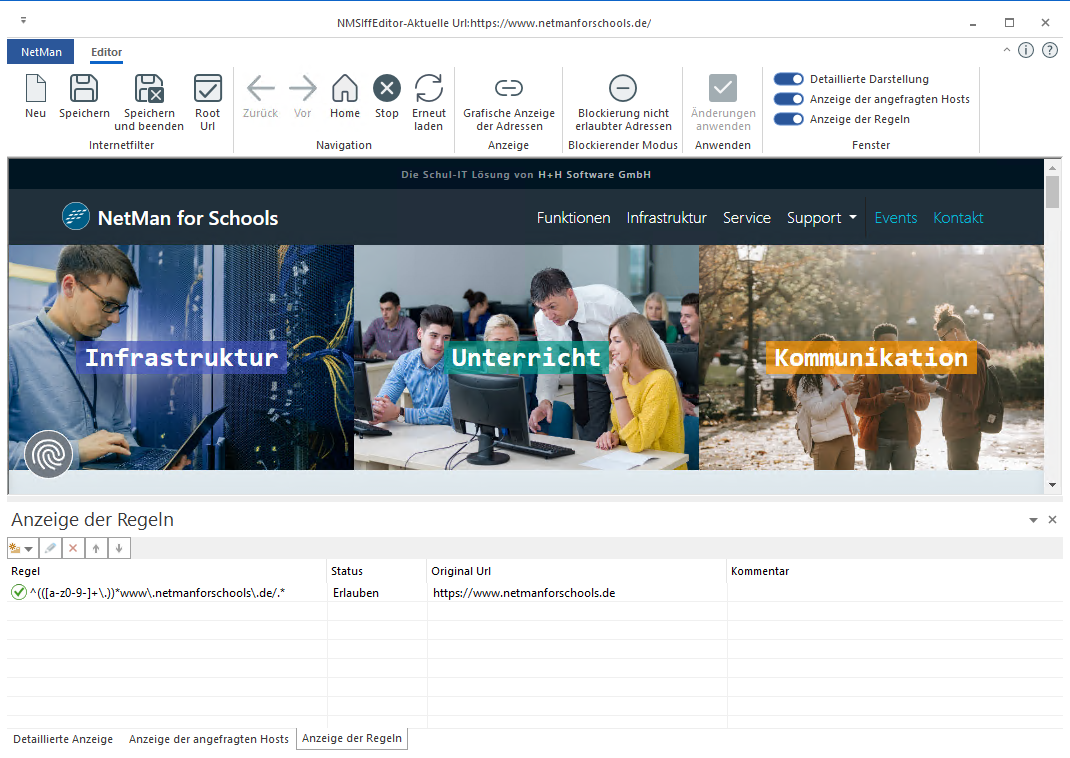Viewport: 1070px width, 758px height.
Task: Open the add rule dropdown arrow
Action: 29,549
